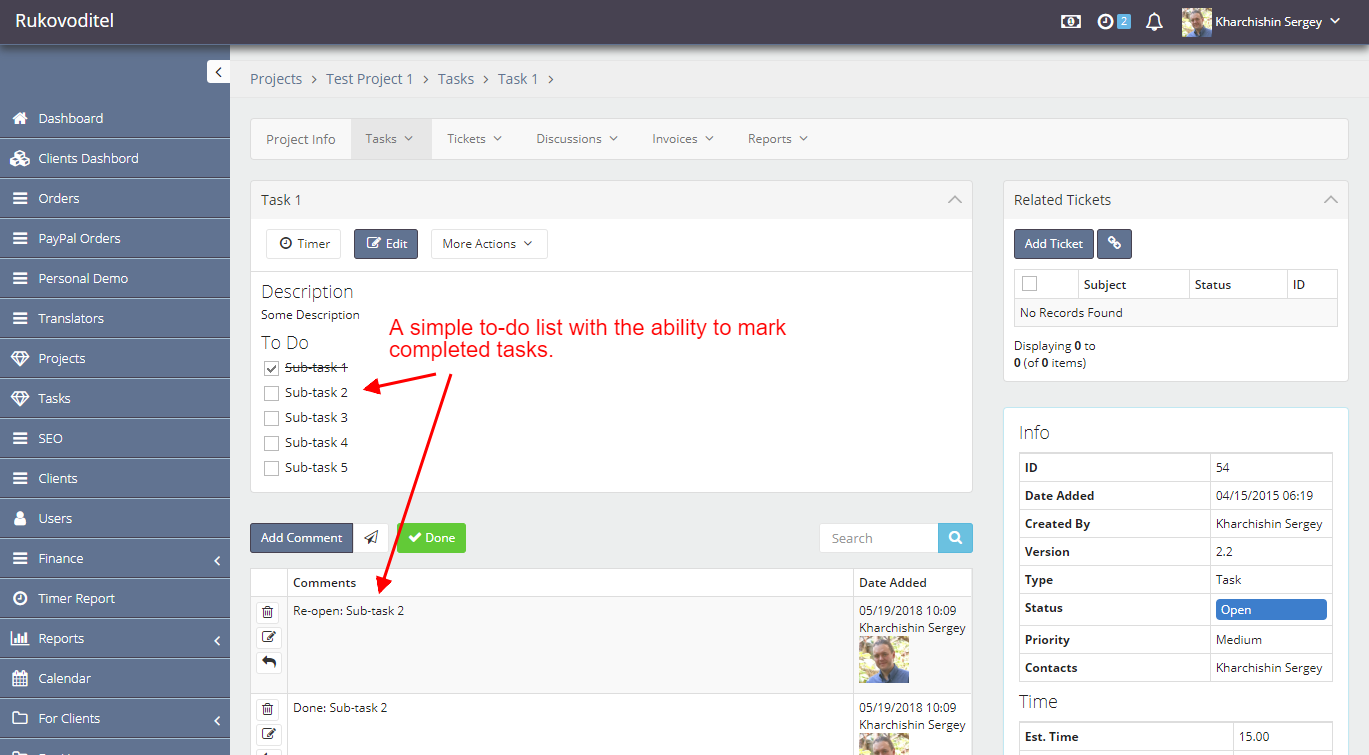Switch to the Project Info tab
Viewport: 1369px width, 755px height.
click(x=301, y=139)
